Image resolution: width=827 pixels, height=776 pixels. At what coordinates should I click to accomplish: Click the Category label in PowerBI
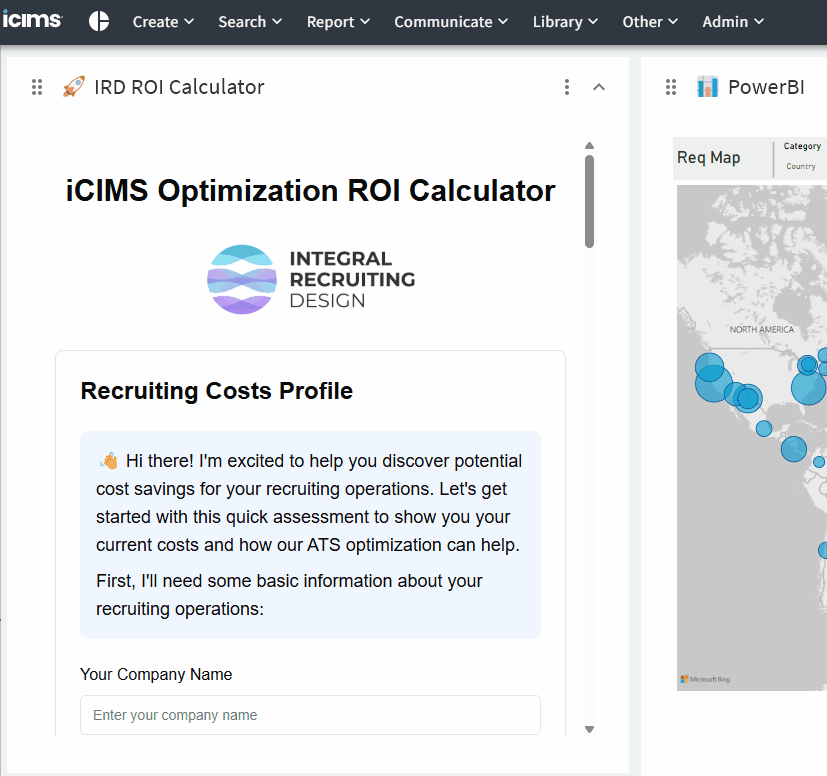(x=802, y=146)
